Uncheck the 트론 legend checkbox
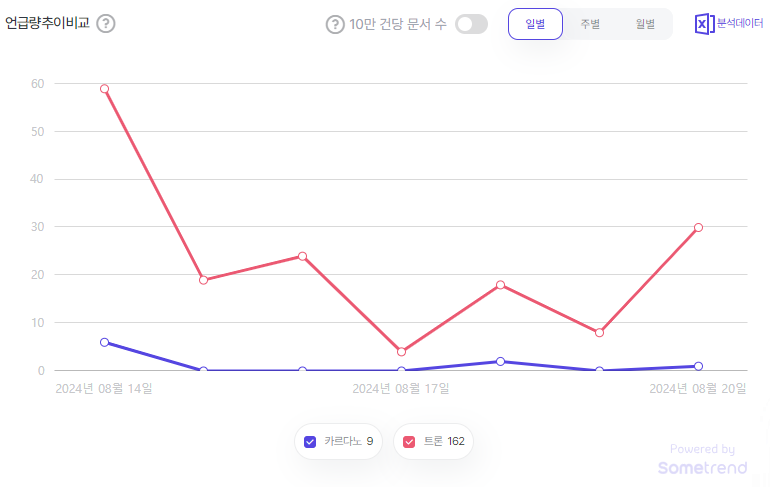The image size is (770, 487). pos(409,442)
